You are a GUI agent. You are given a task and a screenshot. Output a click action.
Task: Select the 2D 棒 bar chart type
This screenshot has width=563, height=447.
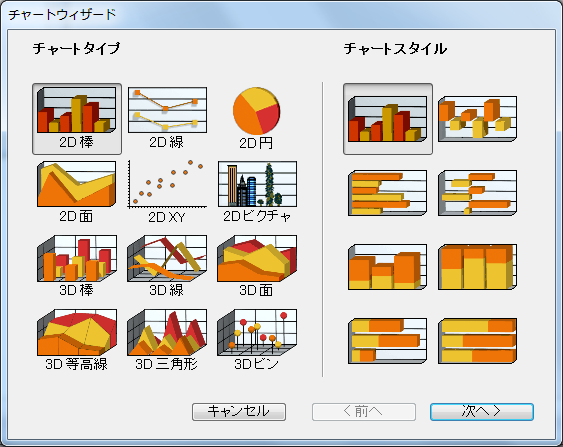coord(77,119)
